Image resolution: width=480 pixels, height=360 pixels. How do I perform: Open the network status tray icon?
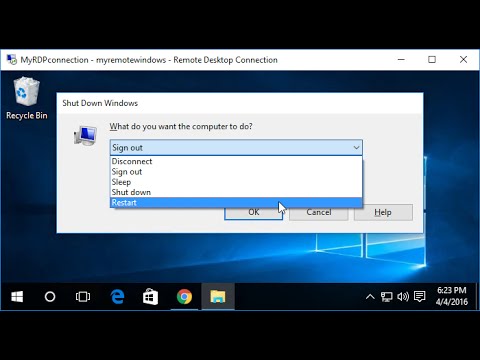click(387, 296)
